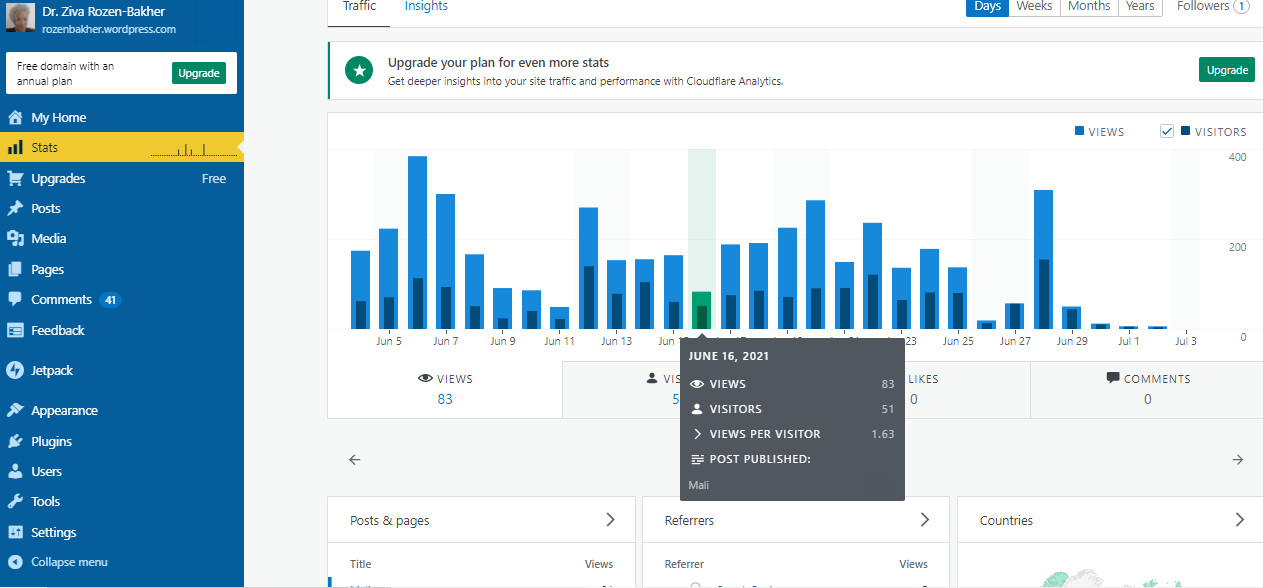The width and height of the screenshot is (1263, 588).
Task: Click the highlighted green June 16 bar
Action: point(701,310)
